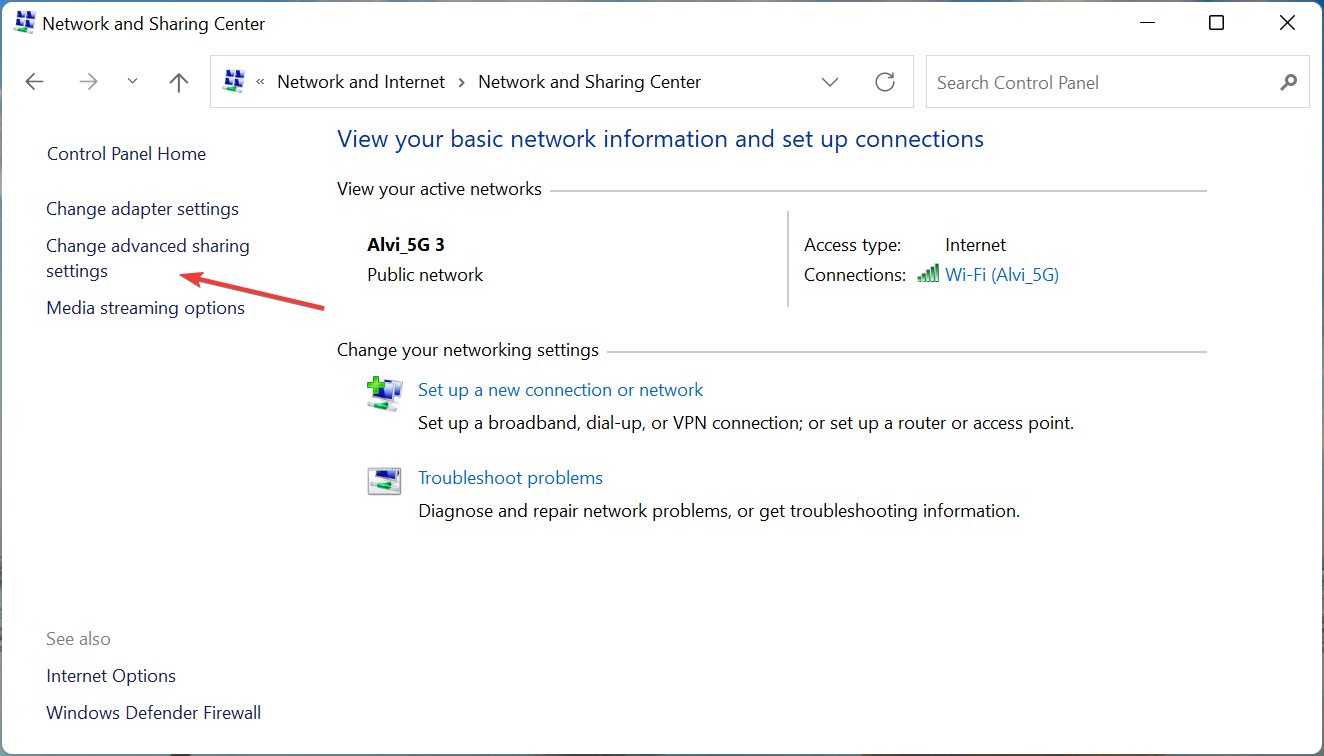Open Windows Defender Firewall
This screenshot has width=1324, height=756.
point(153,712)
